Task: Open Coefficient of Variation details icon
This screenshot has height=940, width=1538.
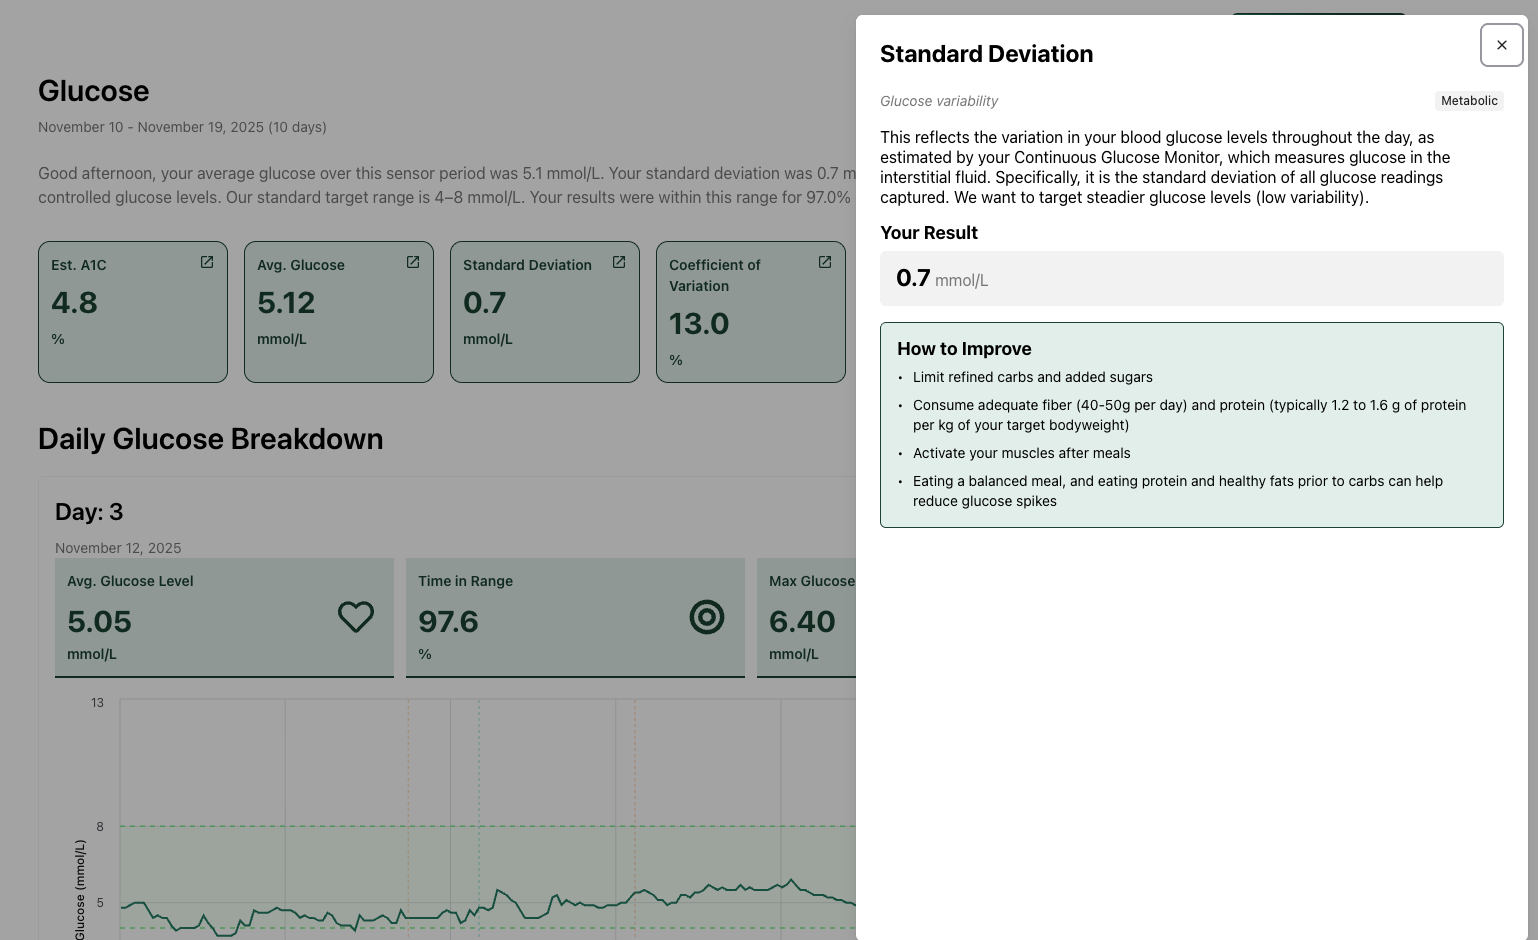Action: 825,262
